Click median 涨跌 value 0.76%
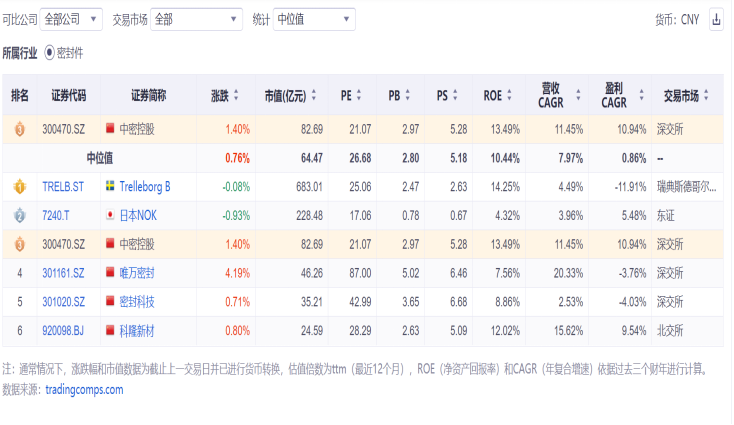The height and width of the screenshot is (425, 734). [237, 158]
